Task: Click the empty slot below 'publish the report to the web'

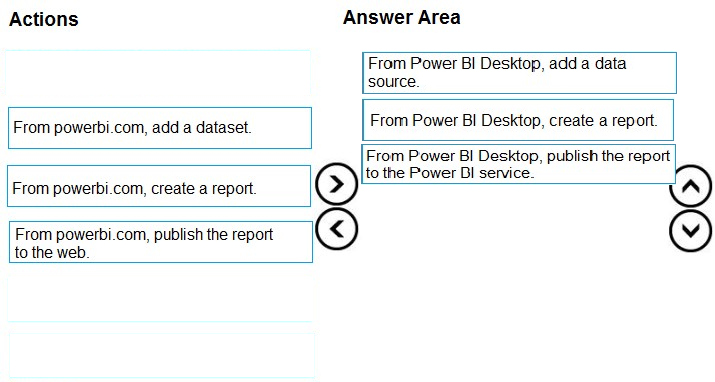Action: tap(160, 299)
